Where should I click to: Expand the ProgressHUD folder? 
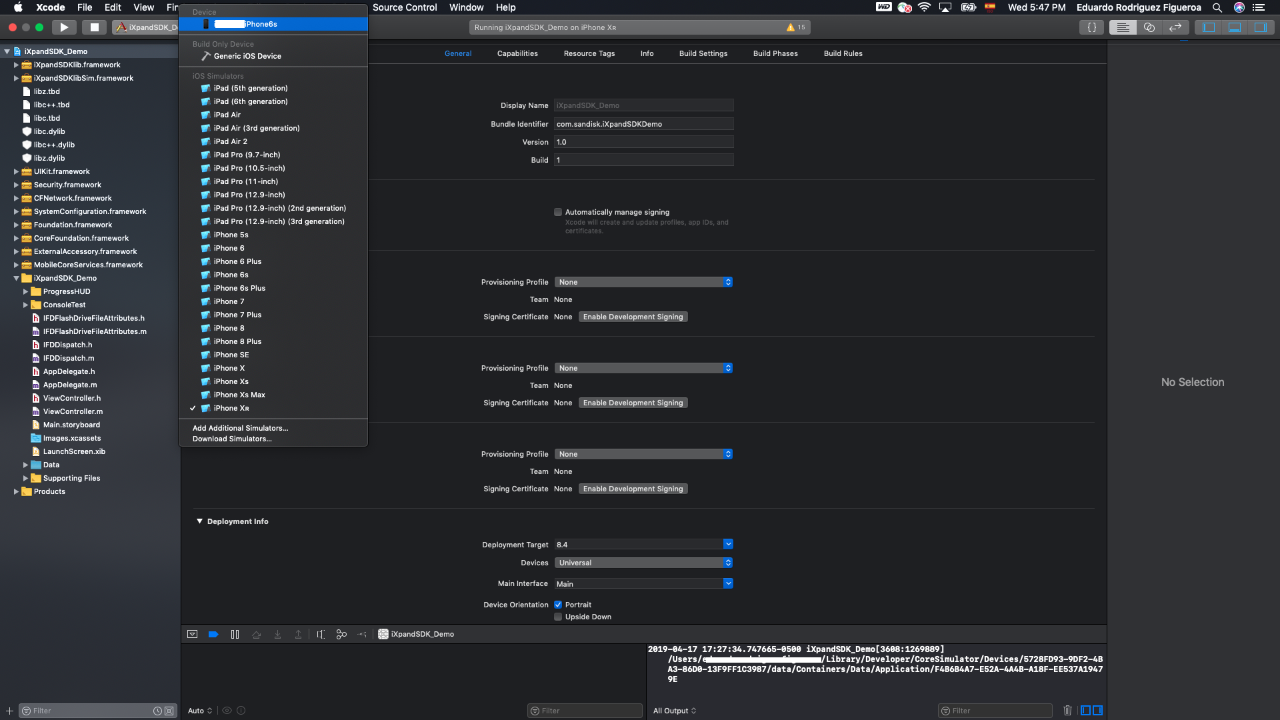click(26, 291)
